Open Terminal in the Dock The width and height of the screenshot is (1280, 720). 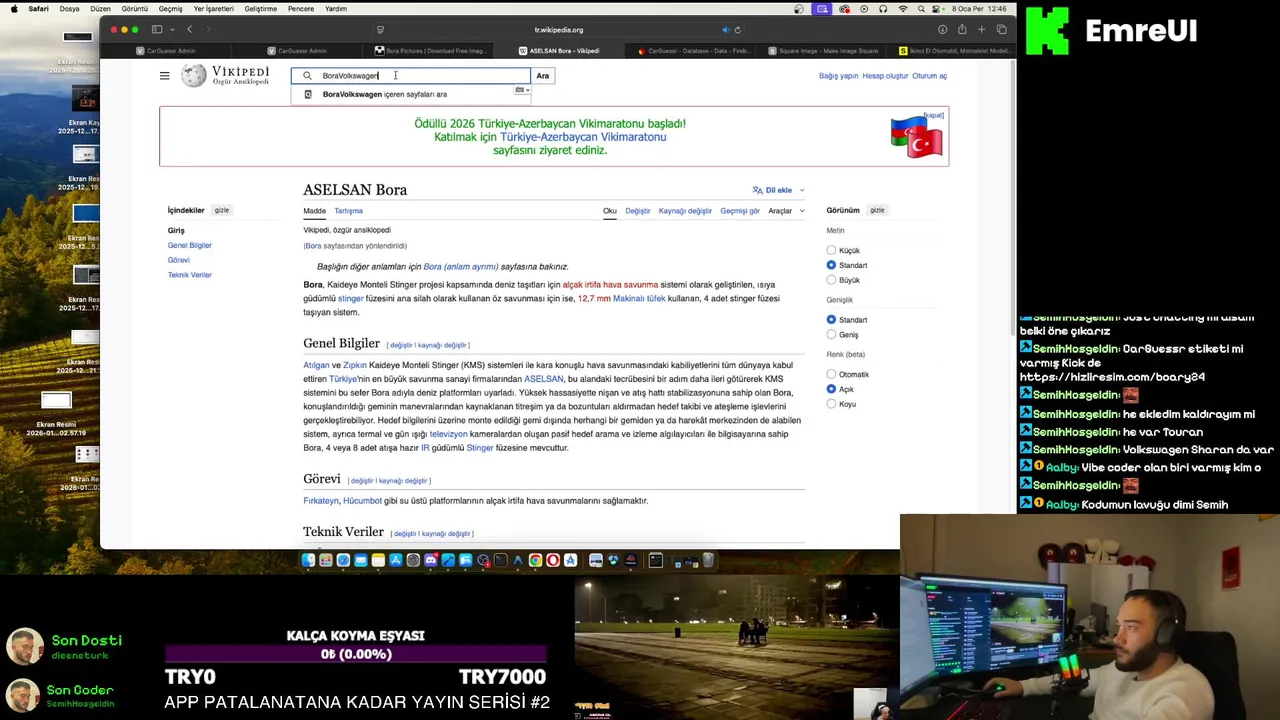pos(501,561)
